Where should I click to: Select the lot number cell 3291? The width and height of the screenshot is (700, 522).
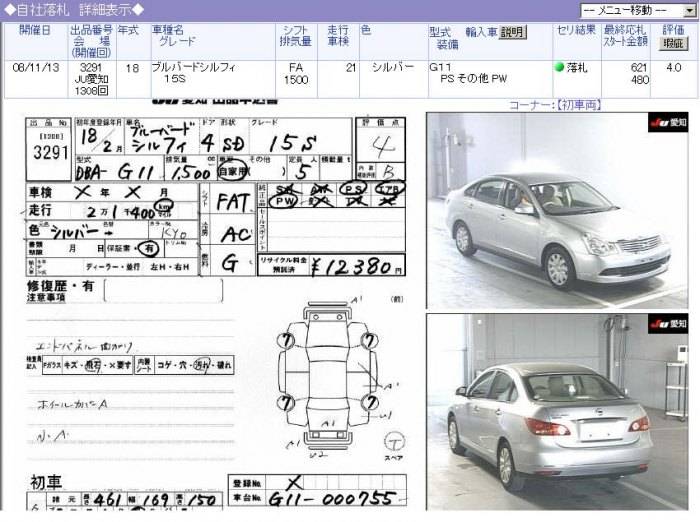[91, 67]
